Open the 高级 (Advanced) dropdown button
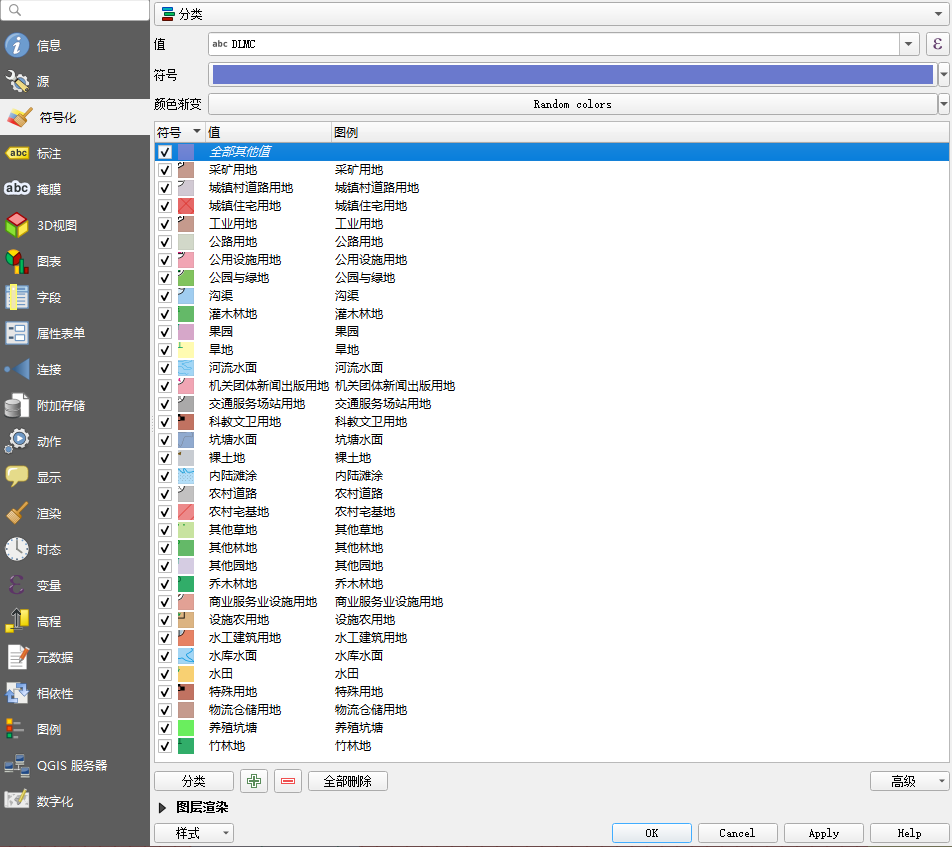The height and width of the screenshot is (847, 952). coord(909,781)
